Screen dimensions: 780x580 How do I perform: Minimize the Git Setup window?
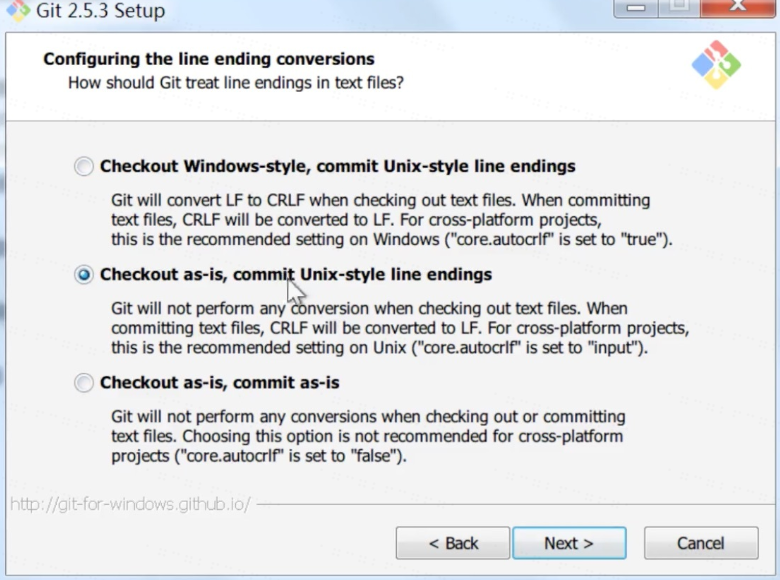tap(636, 8)
